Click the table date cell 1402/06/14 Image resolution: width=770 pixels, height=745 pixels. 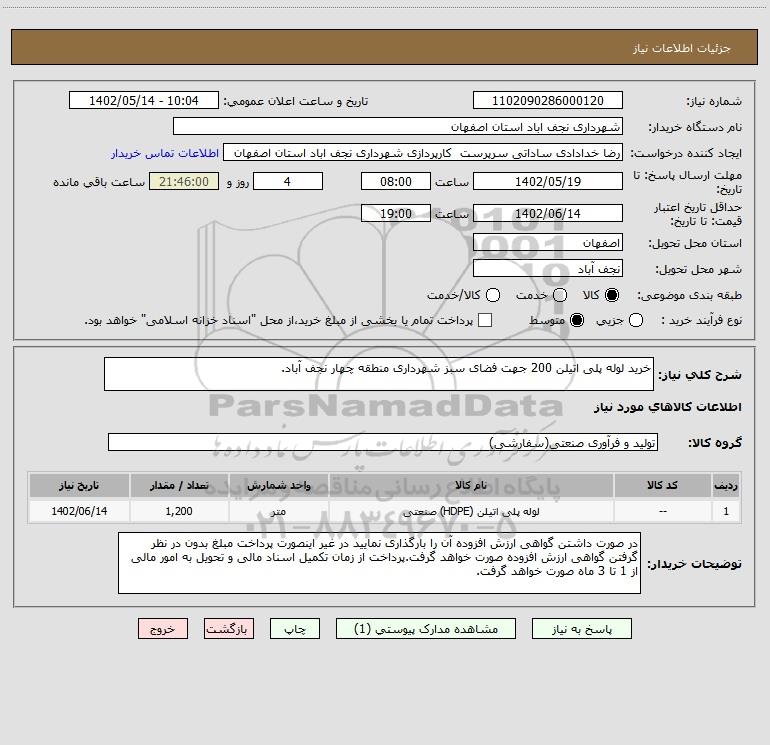79,511
